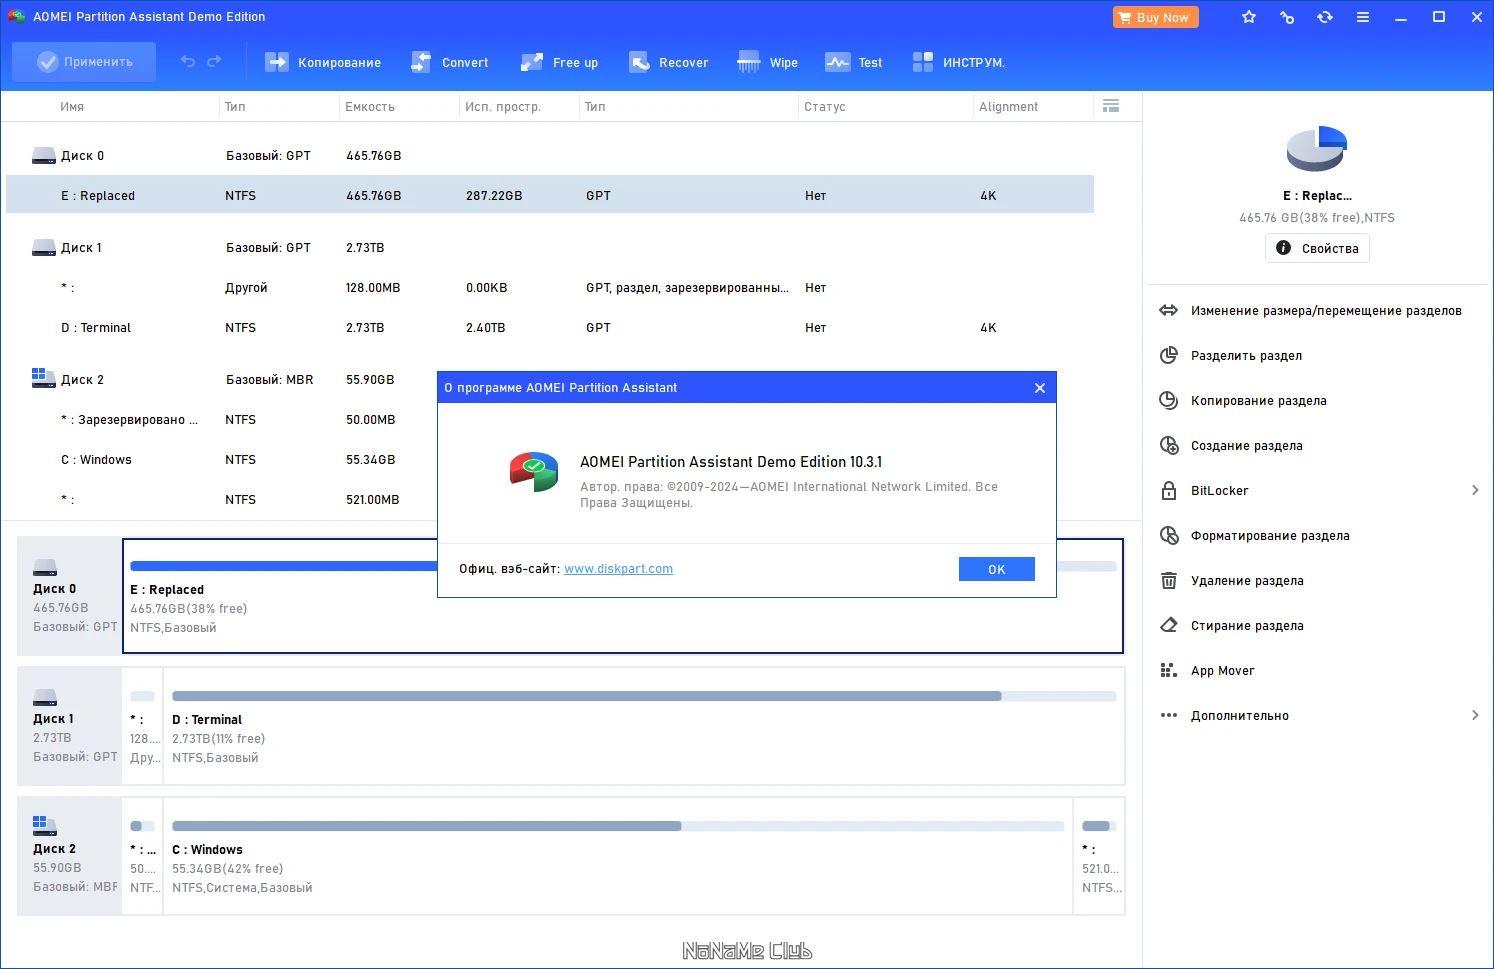This screenshot has height=969, width=1494.
Task: Select the D : Terminal usage bar
Action: pos(644,696)
